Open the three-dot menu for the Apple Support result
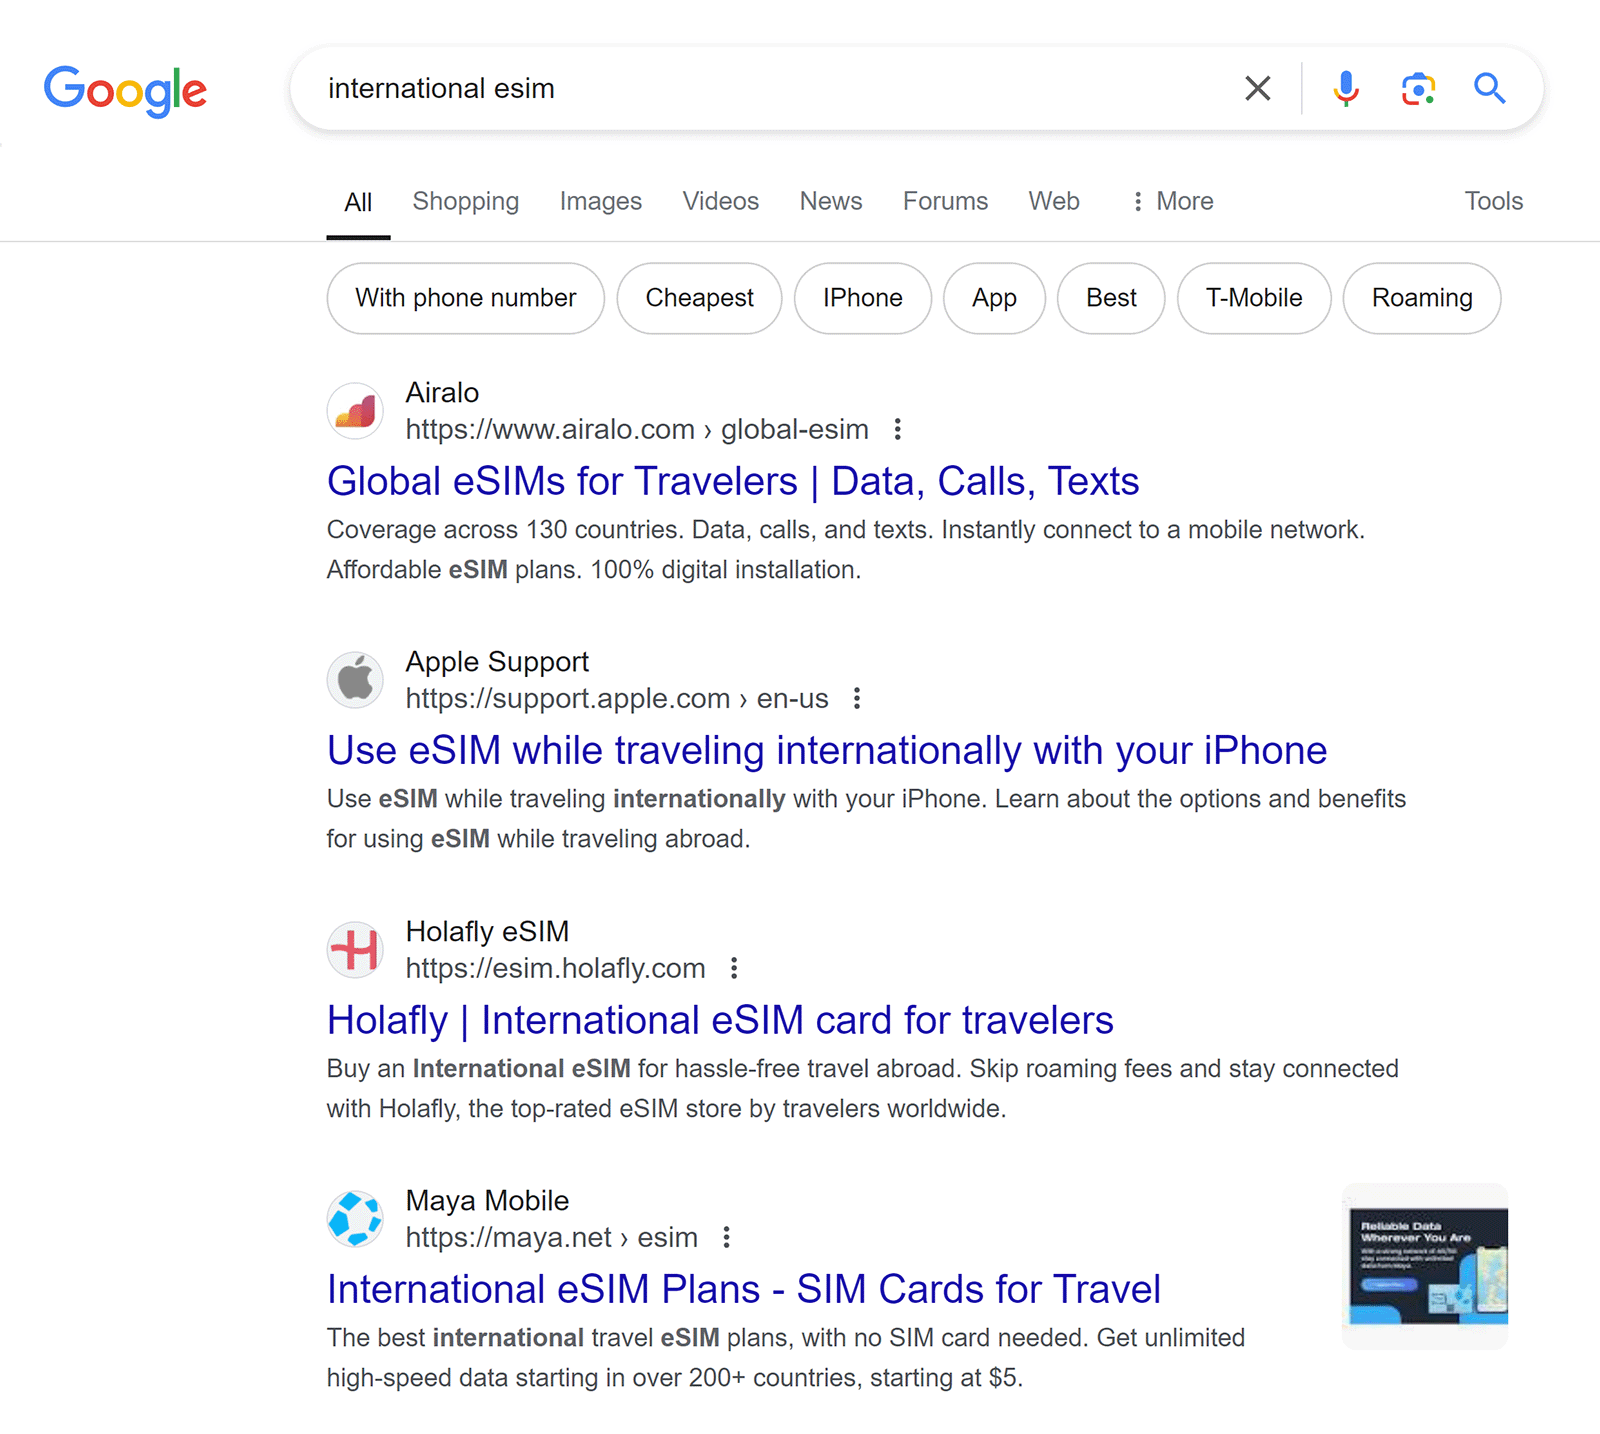The image size is (1600, 1434). click(857, 698)
